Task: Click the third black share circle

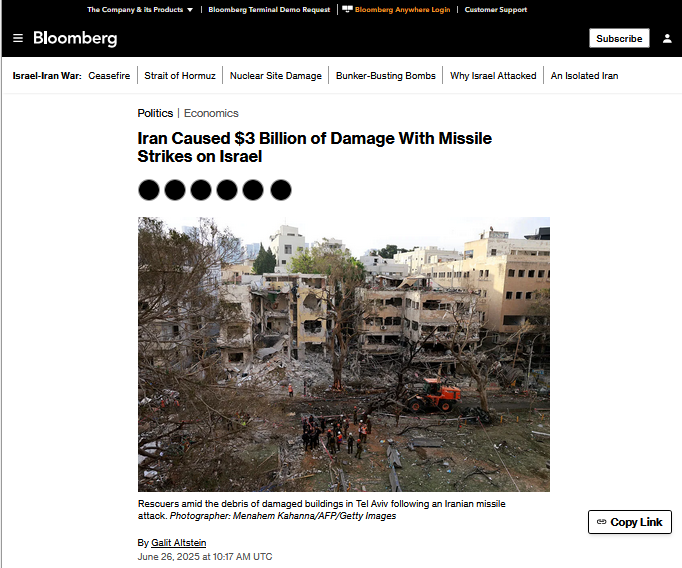Action: [201, 190]
